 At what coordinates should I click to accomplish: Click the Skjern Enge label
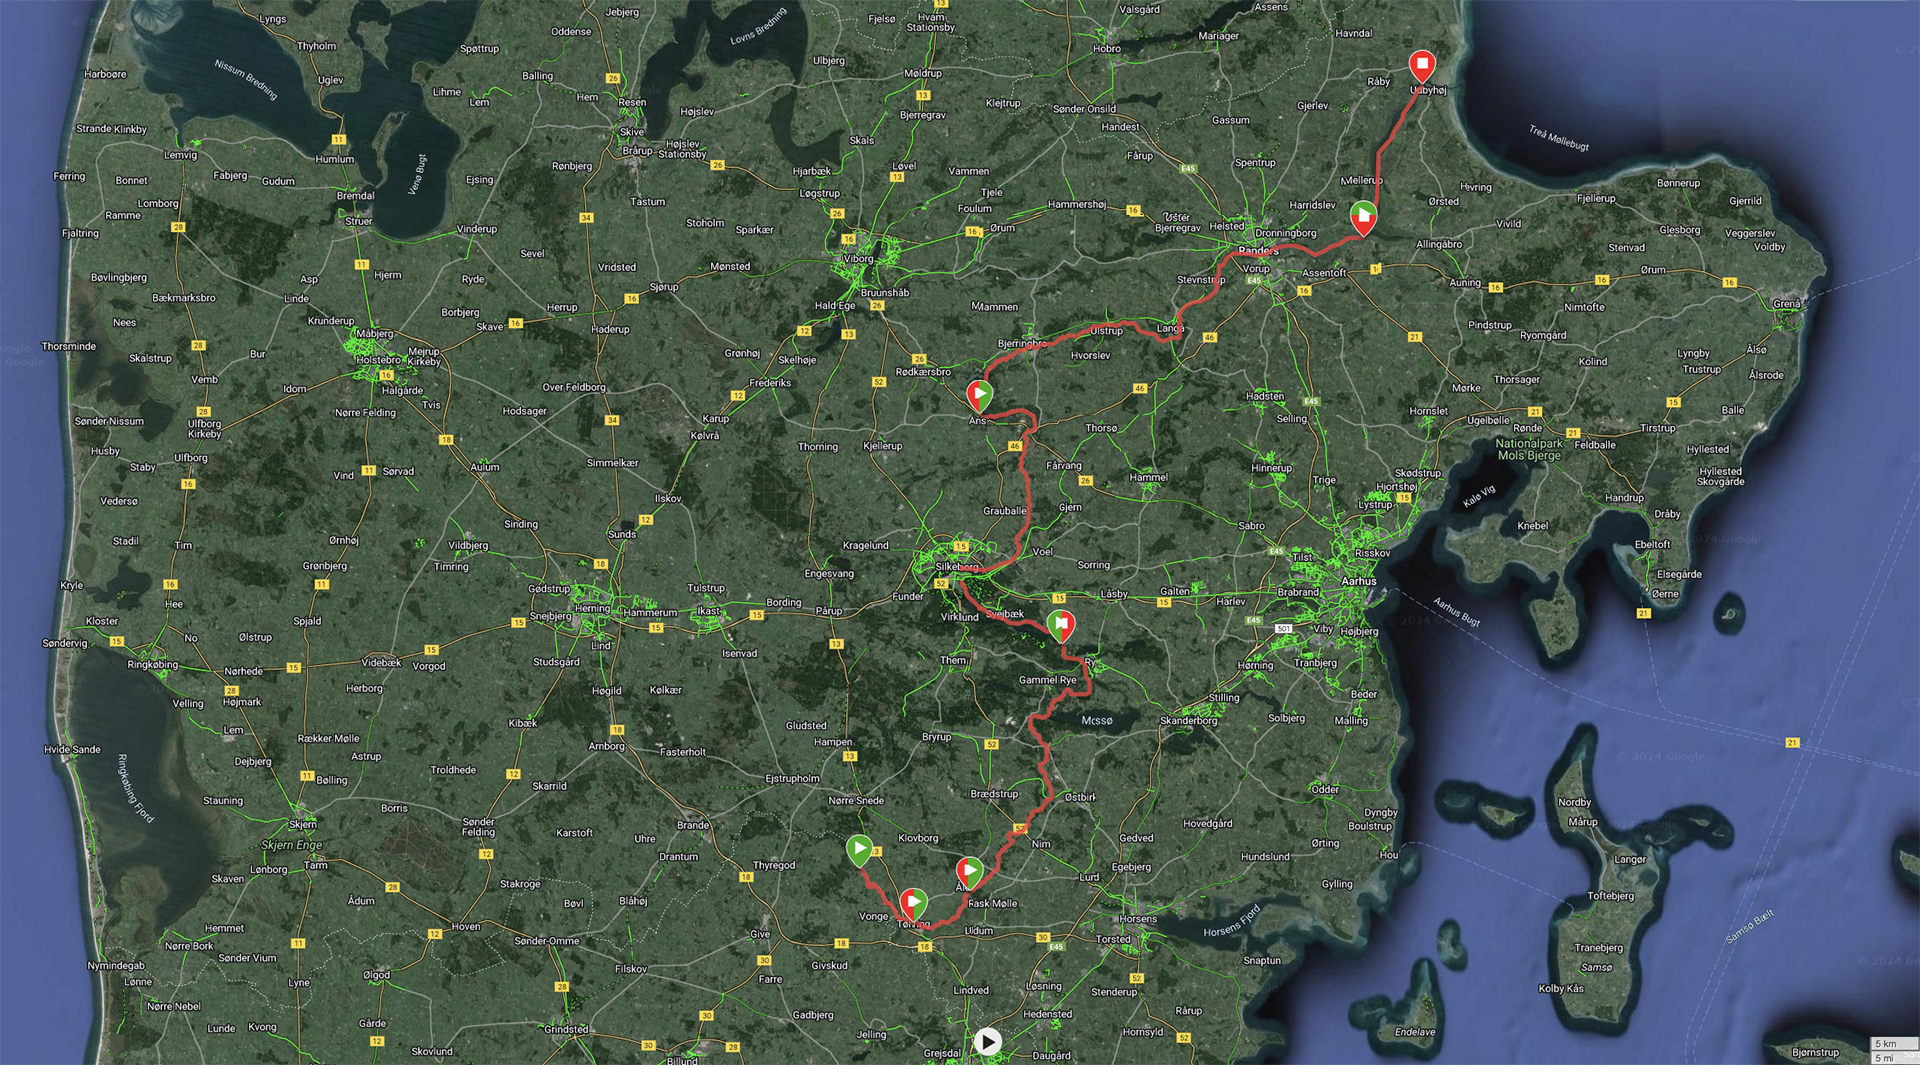coord(292,845)
